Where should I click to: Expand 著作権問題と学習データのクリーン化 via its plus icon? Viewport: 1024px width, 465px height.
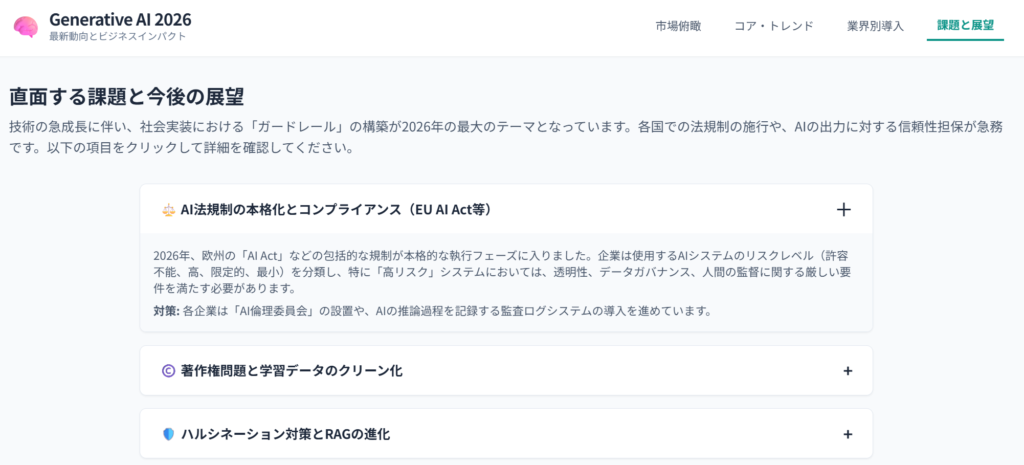(847, 371)
